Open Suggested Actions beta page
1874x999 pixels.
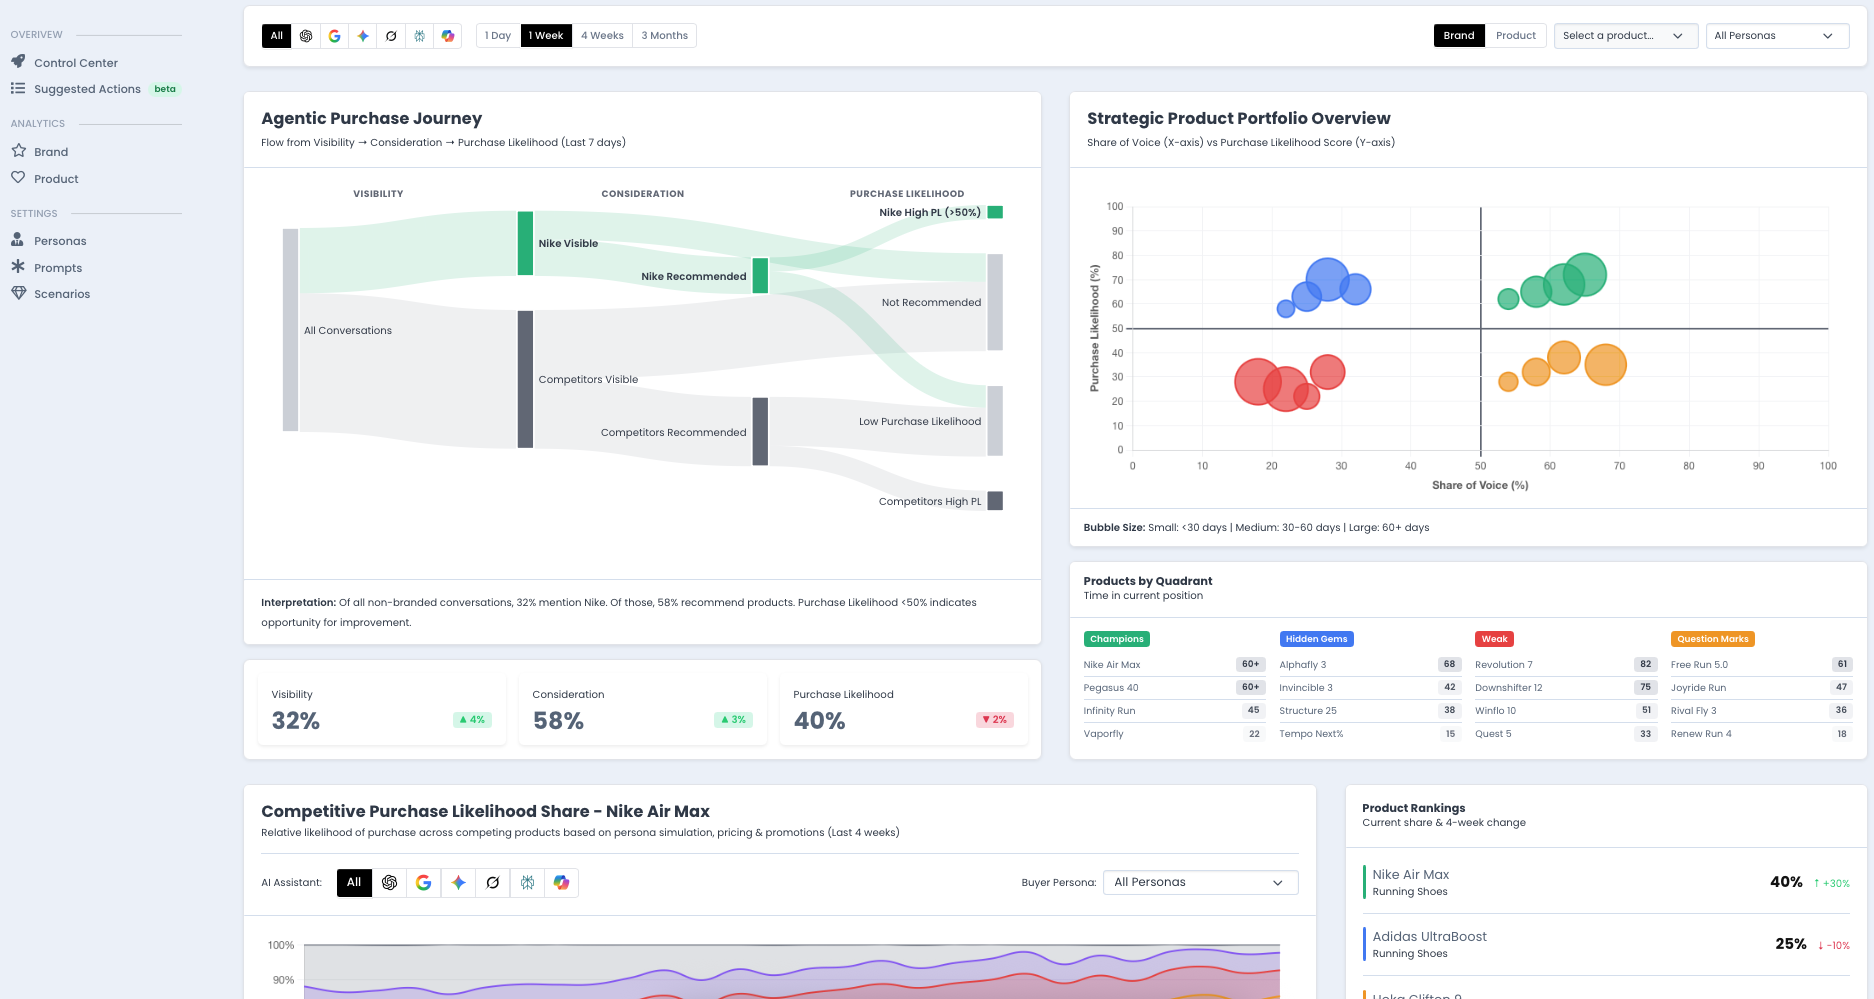87,88
